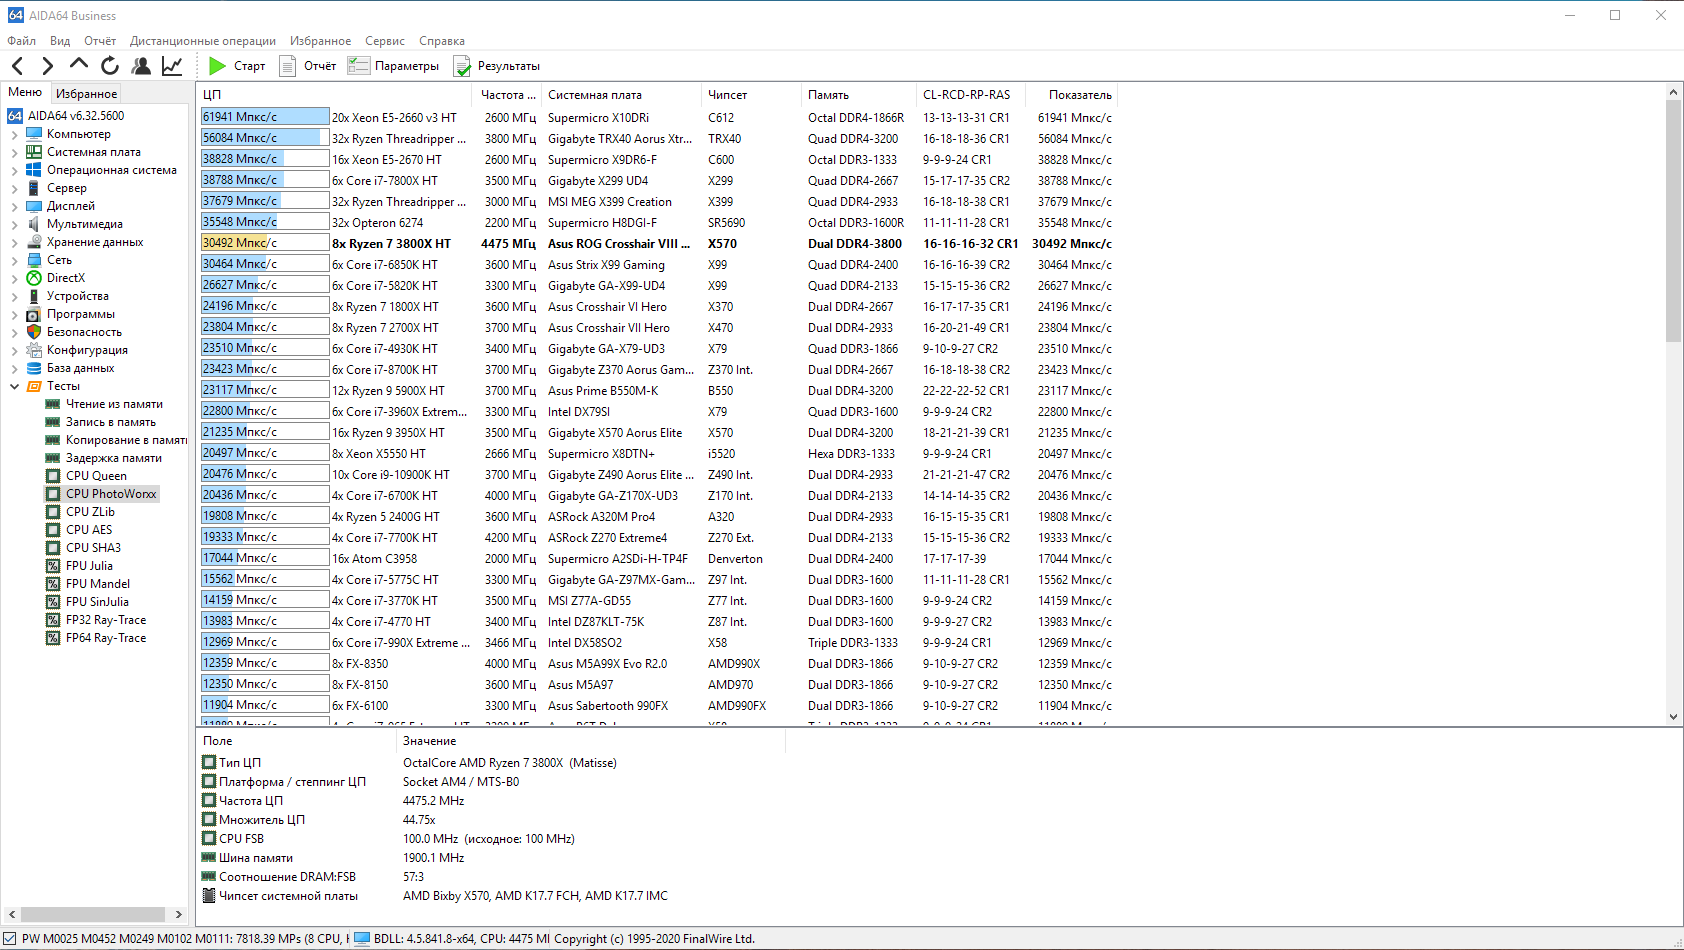The width and height of the screenshot is (1684, 950).
Task: Click the horizontal scrollbar in the sidebar tree
Action: click(93, 914)
